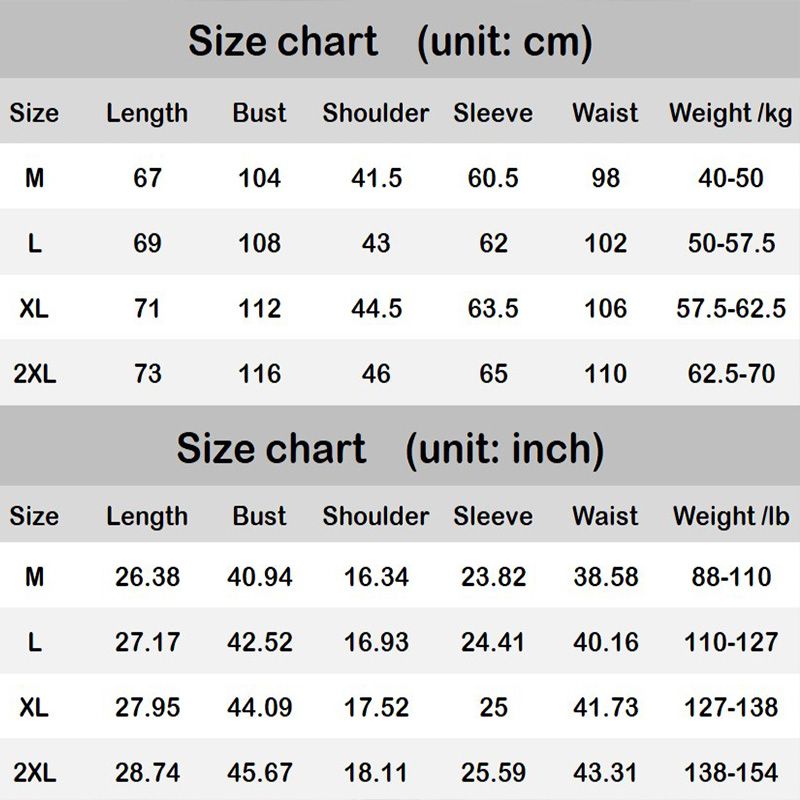Select the Weight /lb column header
Viewport: 800px width, 800px height.
pos(731,516)
